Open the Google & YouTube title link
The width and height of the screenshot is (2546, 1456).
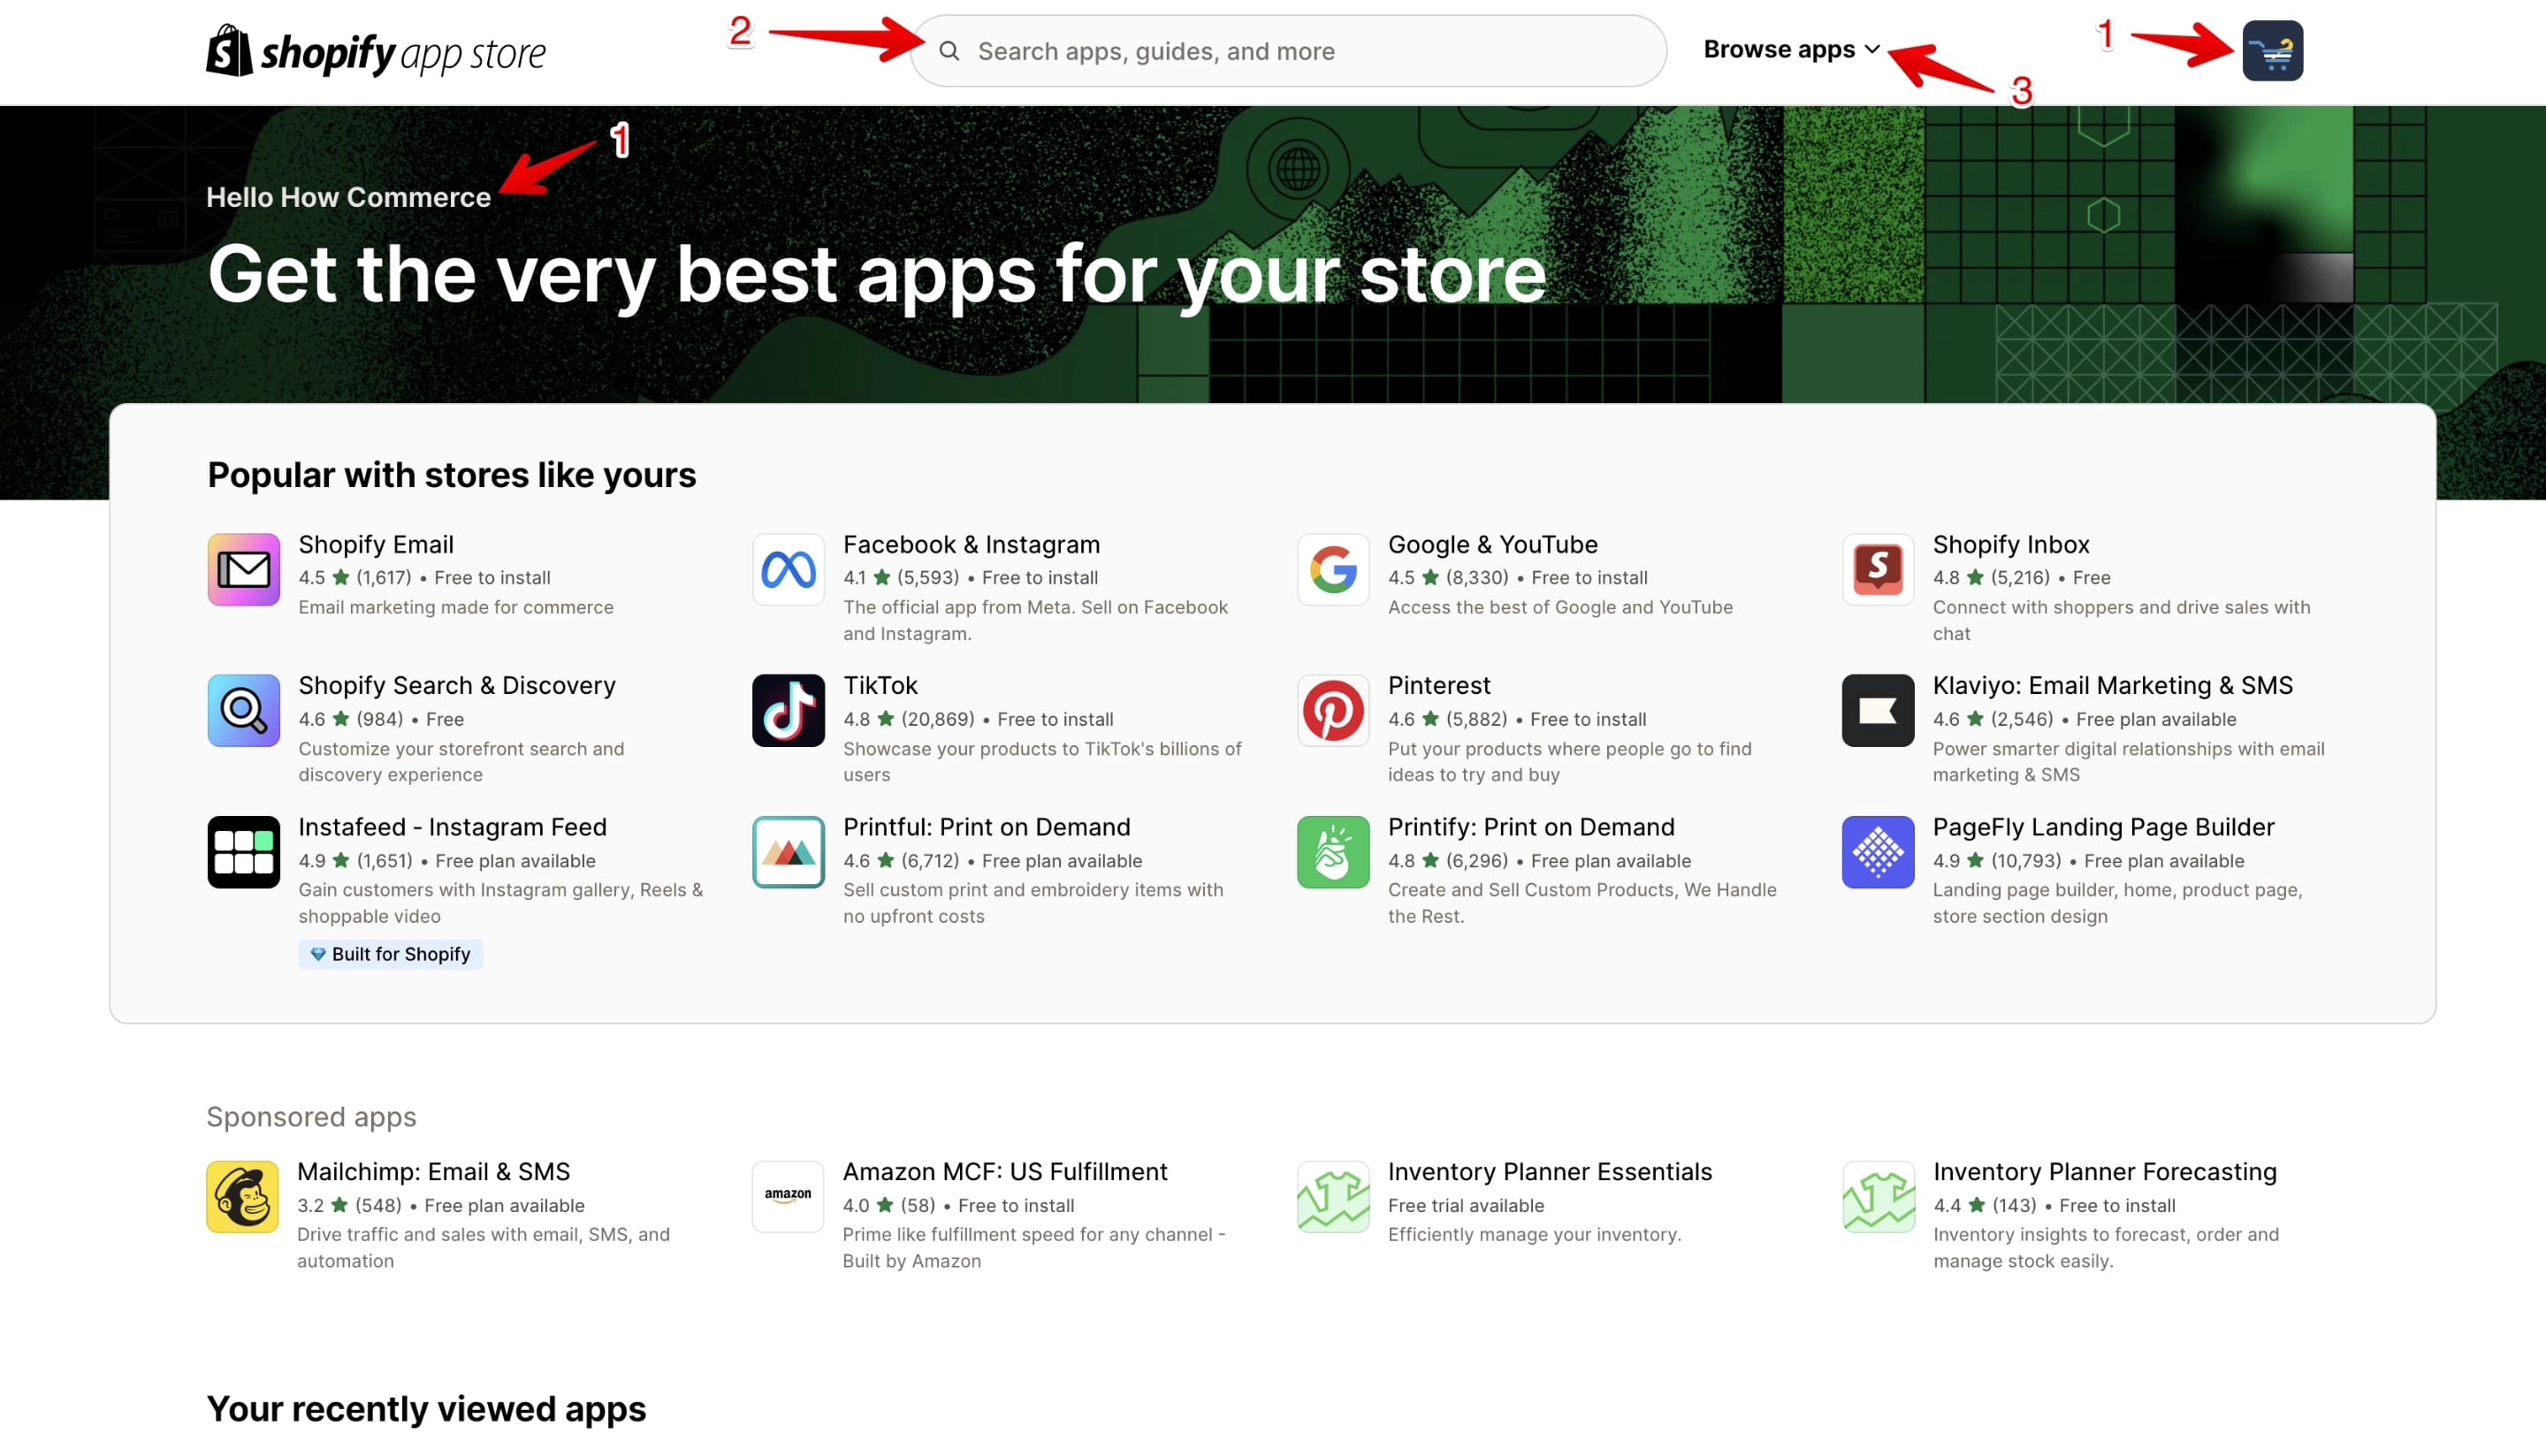1492,544
